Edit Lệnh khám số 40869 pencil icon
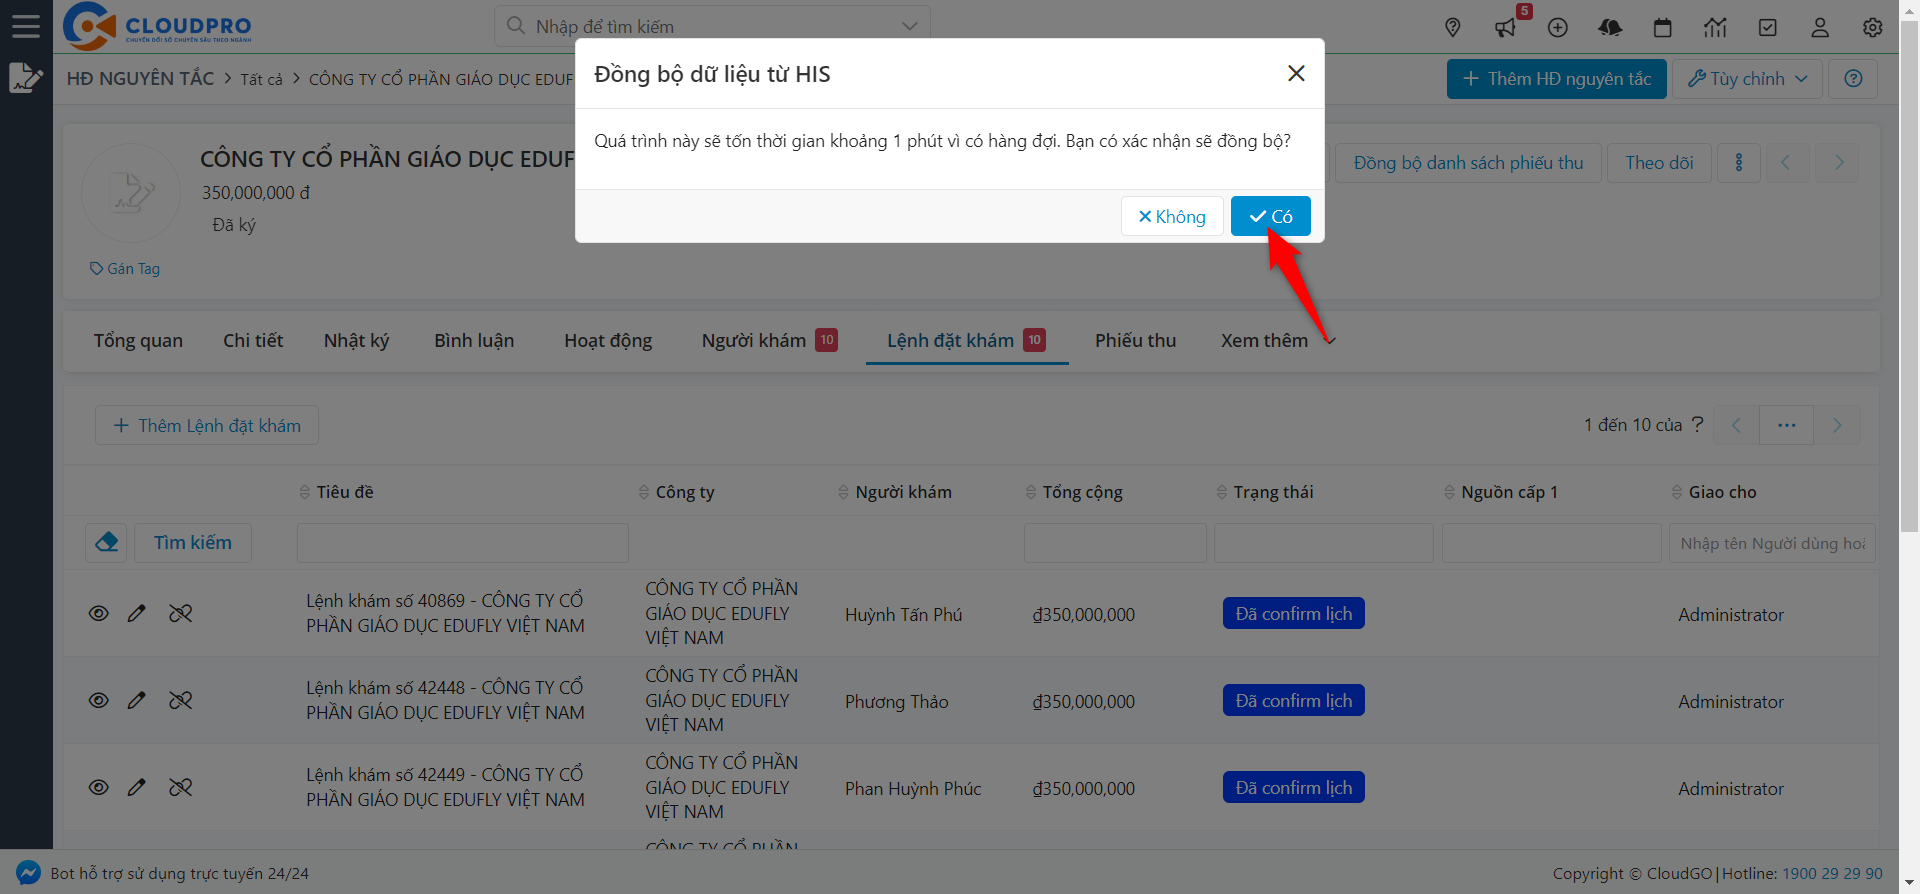1920x894 pixels. point(137,613)
